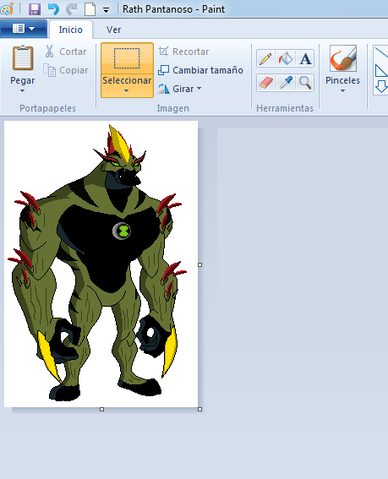Viewport: 388px width, 479px height.
Task: Switch to the Ver tab
Action: pyautogui.click(x=114, y=30)
